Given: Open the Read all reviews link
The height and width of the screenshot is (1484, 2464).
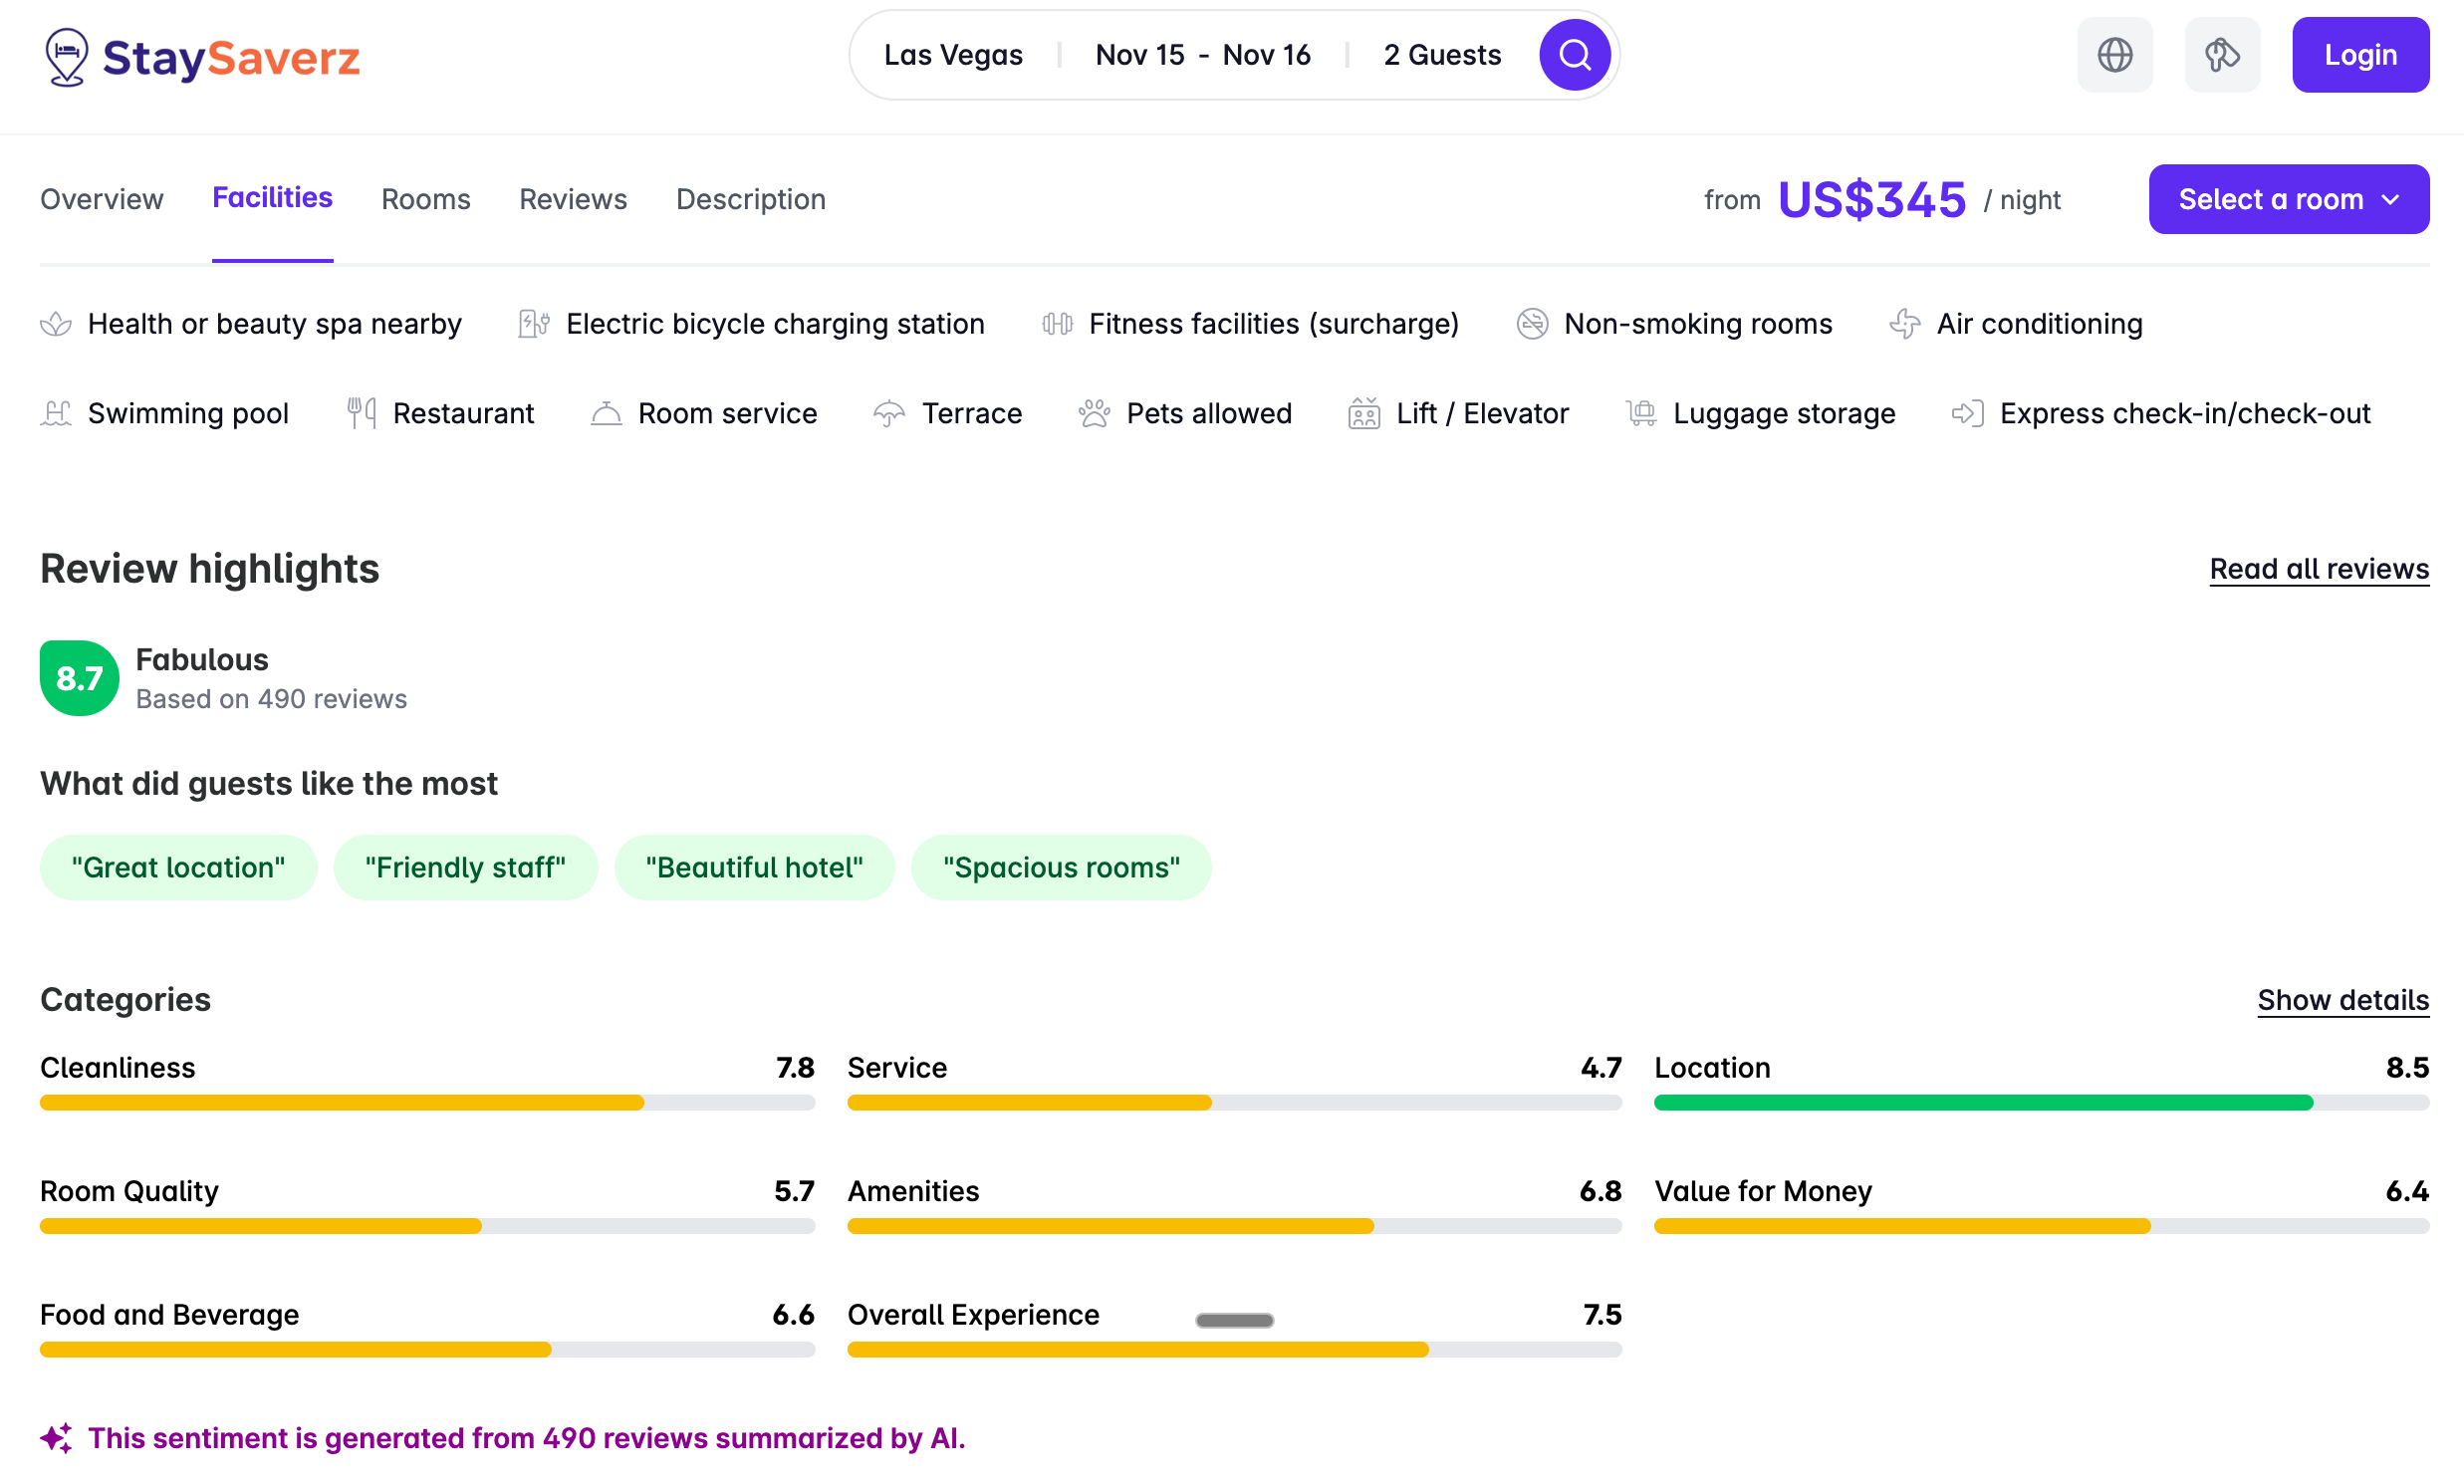Looking at the screenshot, I should tap(2318, 569).
